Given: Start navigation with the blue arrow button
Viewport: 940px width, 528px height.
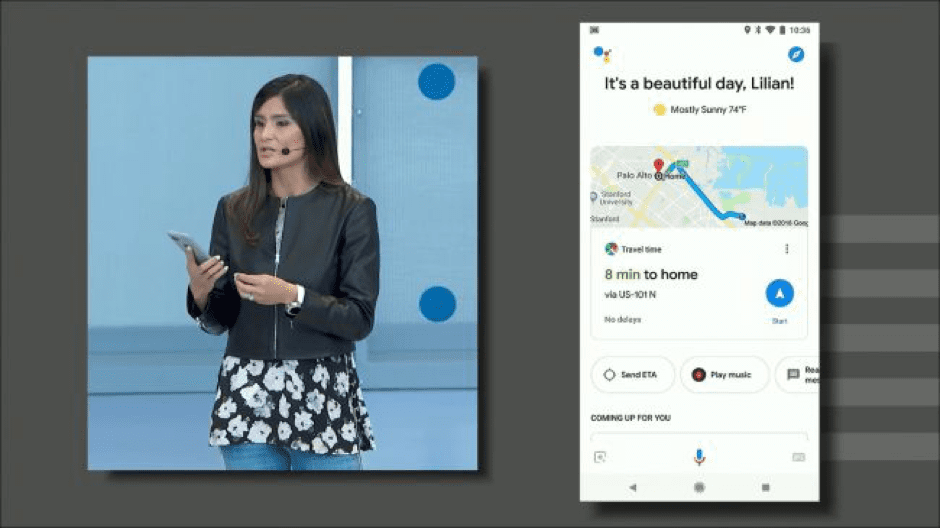Looking at the screenshot, I should [x=779, y=294].
